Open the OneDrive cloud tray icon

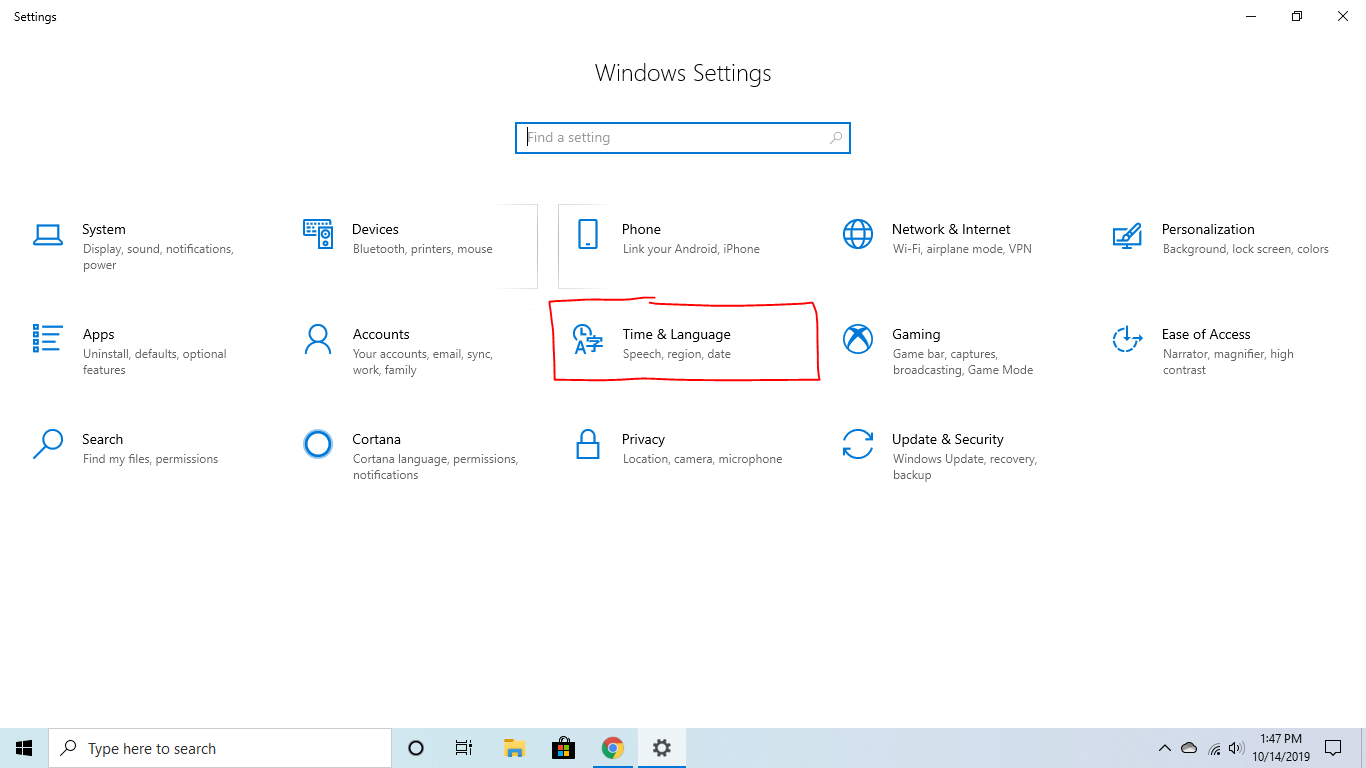pos(1189,748)
